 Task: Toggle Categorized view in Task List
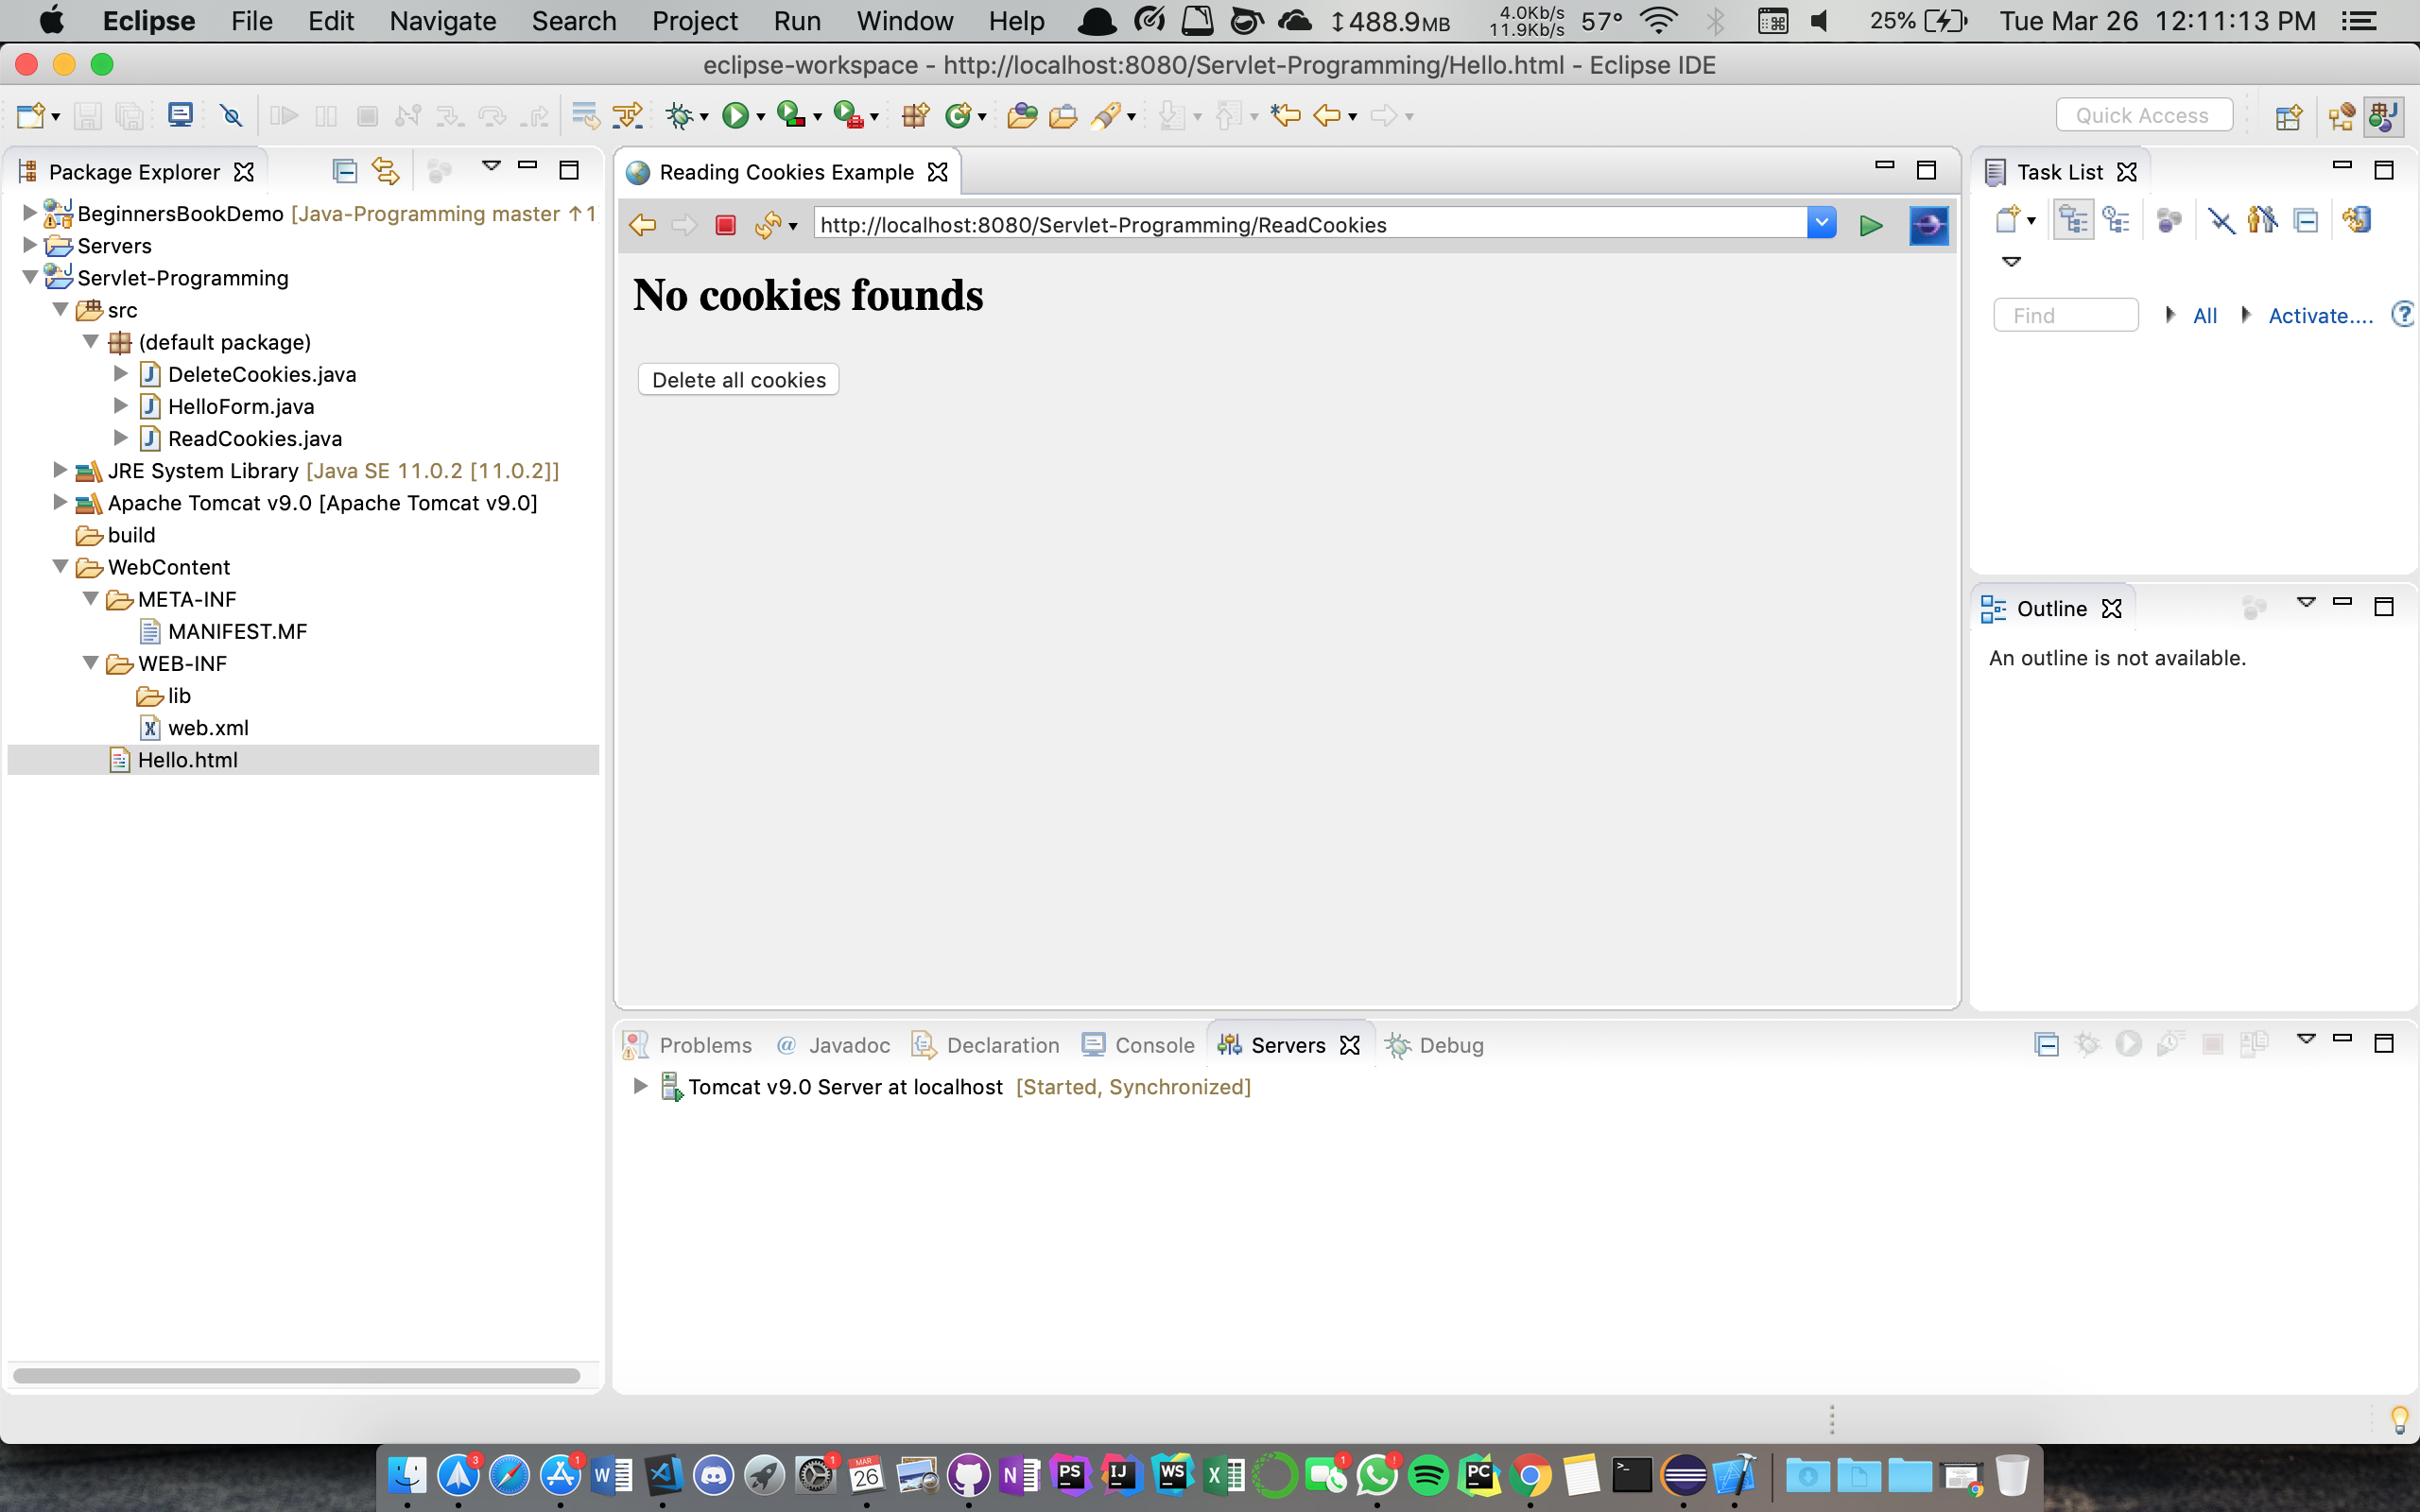point(2073,220)
